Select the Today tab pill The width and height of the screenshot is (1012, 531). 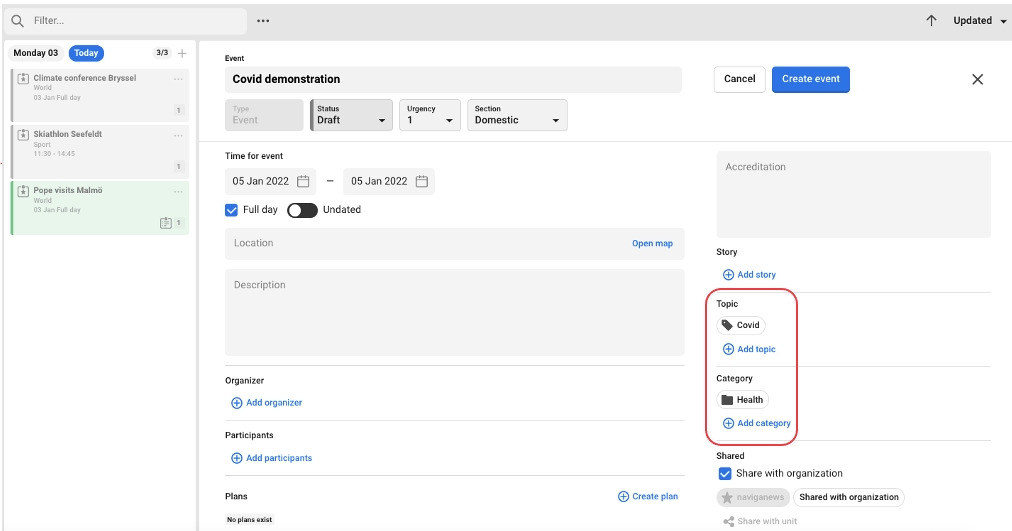pyautogui.click(x=86, y=53)
